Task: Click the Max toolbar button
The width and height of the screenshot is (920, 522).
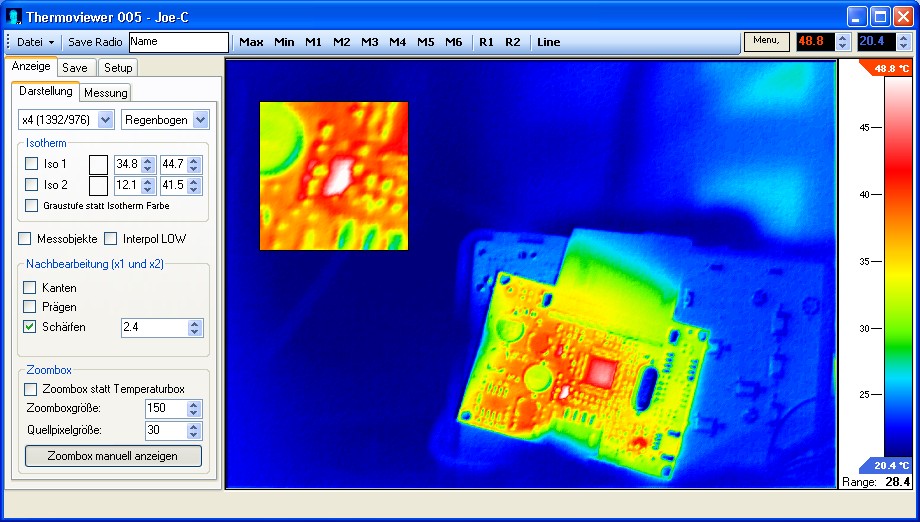Action: point(251,42)
